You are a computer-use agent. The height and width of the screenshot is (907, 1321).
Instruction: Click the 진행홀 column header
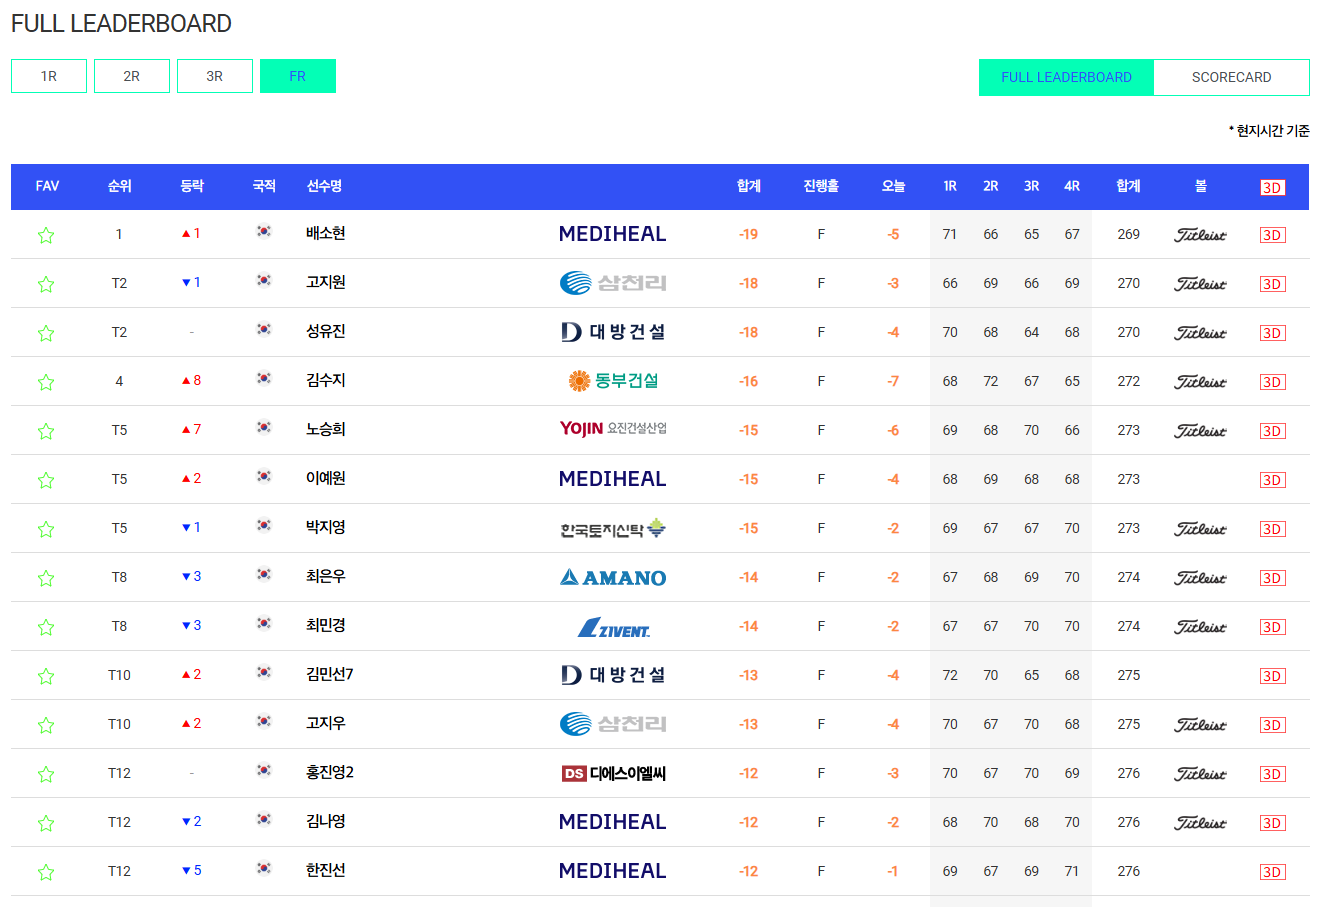coord(821,186)
